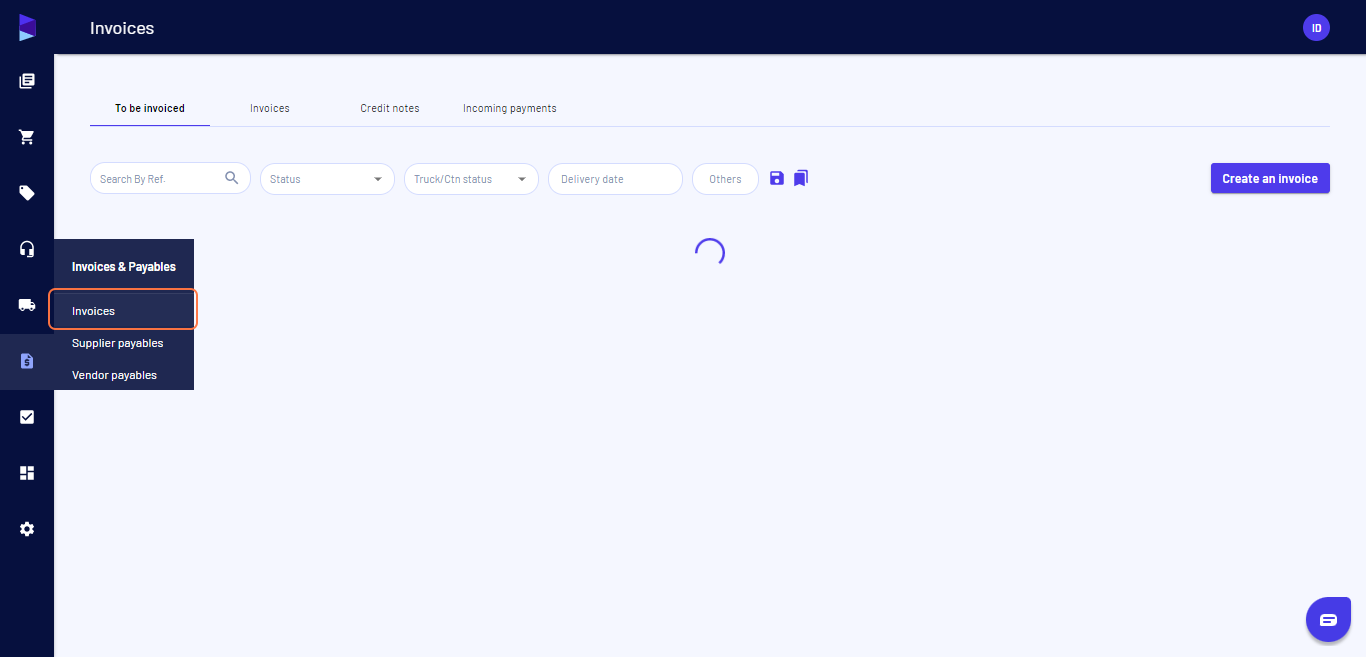The height and width of the screenshot is (657, 1366).
Task: Open the dashboard grid sidebar icon
Action: tap(27, 473)
